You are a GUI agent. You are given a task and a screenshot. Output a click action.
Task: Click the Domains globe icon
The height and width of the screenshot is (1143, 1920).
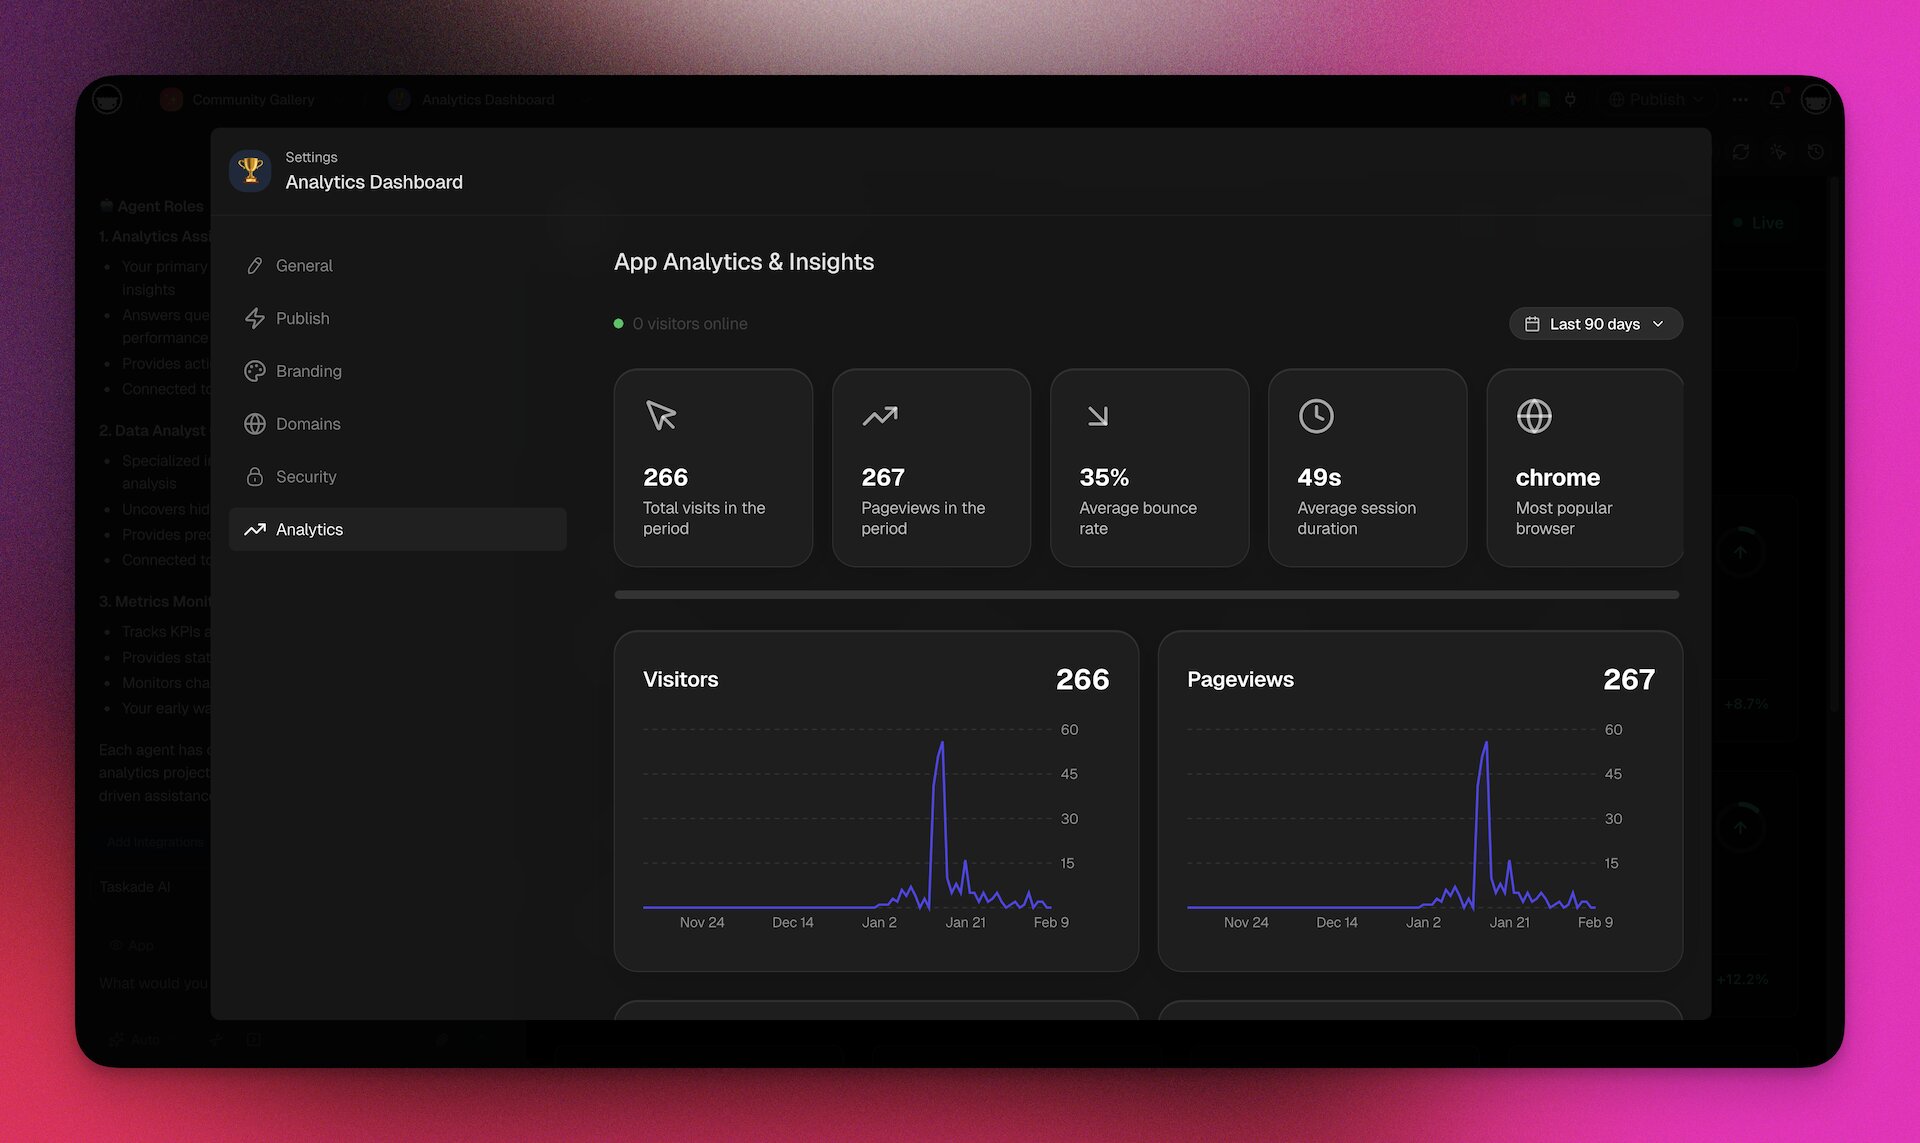coord(255,424)
